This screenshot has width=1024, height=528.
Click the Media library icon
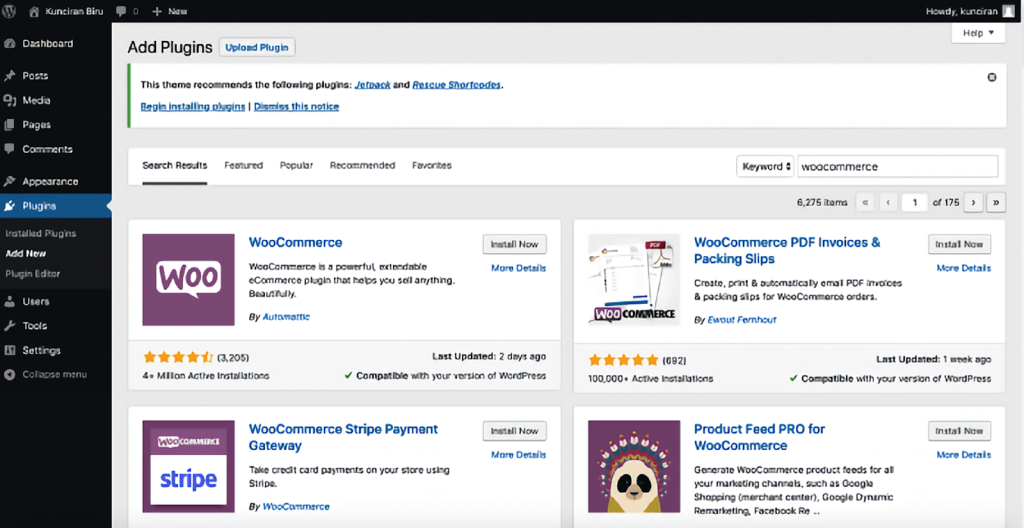[9, 100]
